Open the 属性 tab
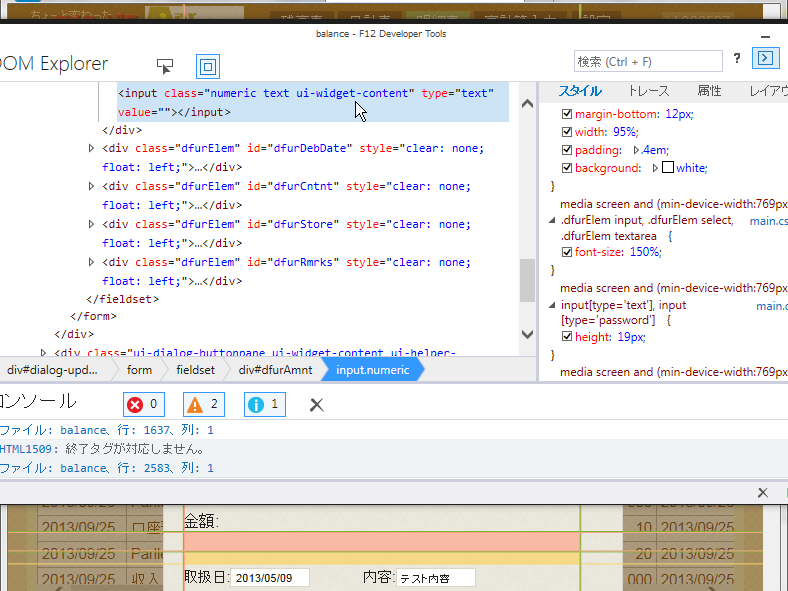 [x=709, y=91]
